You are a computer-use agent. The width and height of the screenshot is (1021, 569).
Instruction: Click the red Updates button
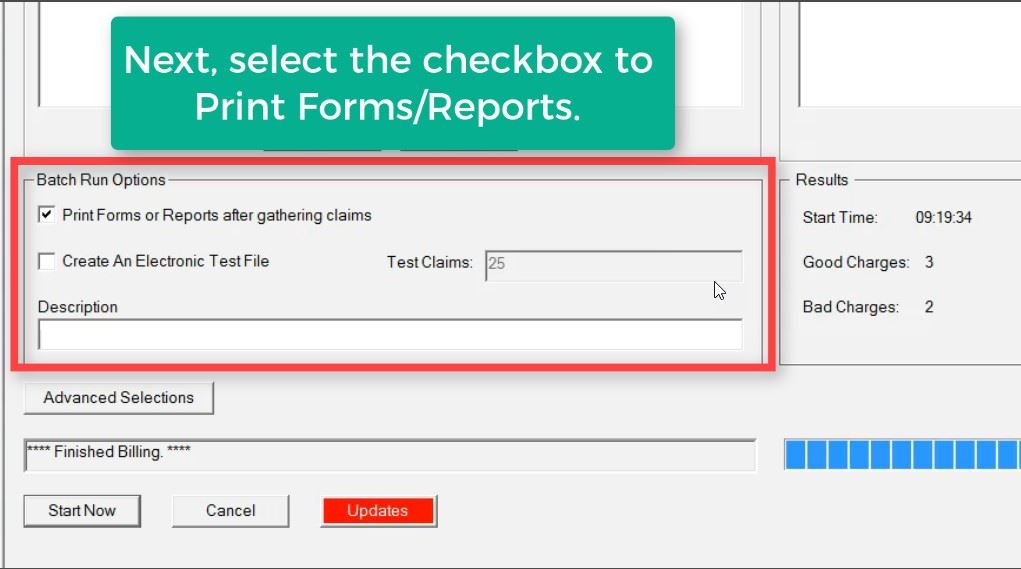(x=378, y=511)
